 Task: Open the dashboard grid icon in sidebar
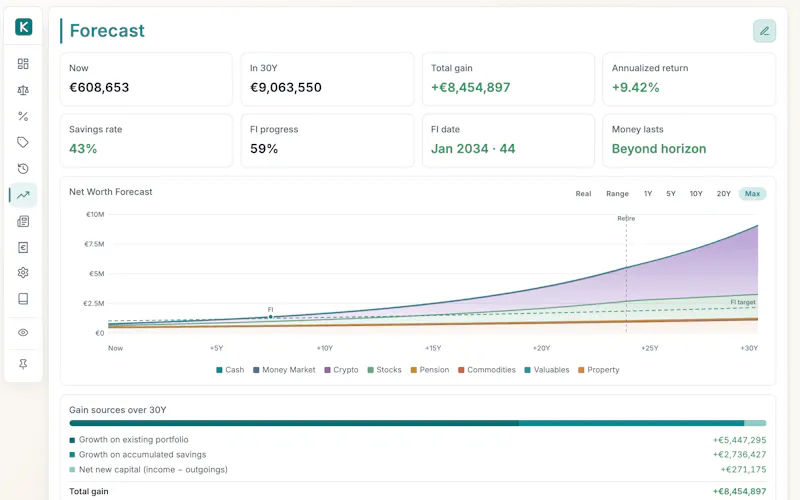click(23, 64)
